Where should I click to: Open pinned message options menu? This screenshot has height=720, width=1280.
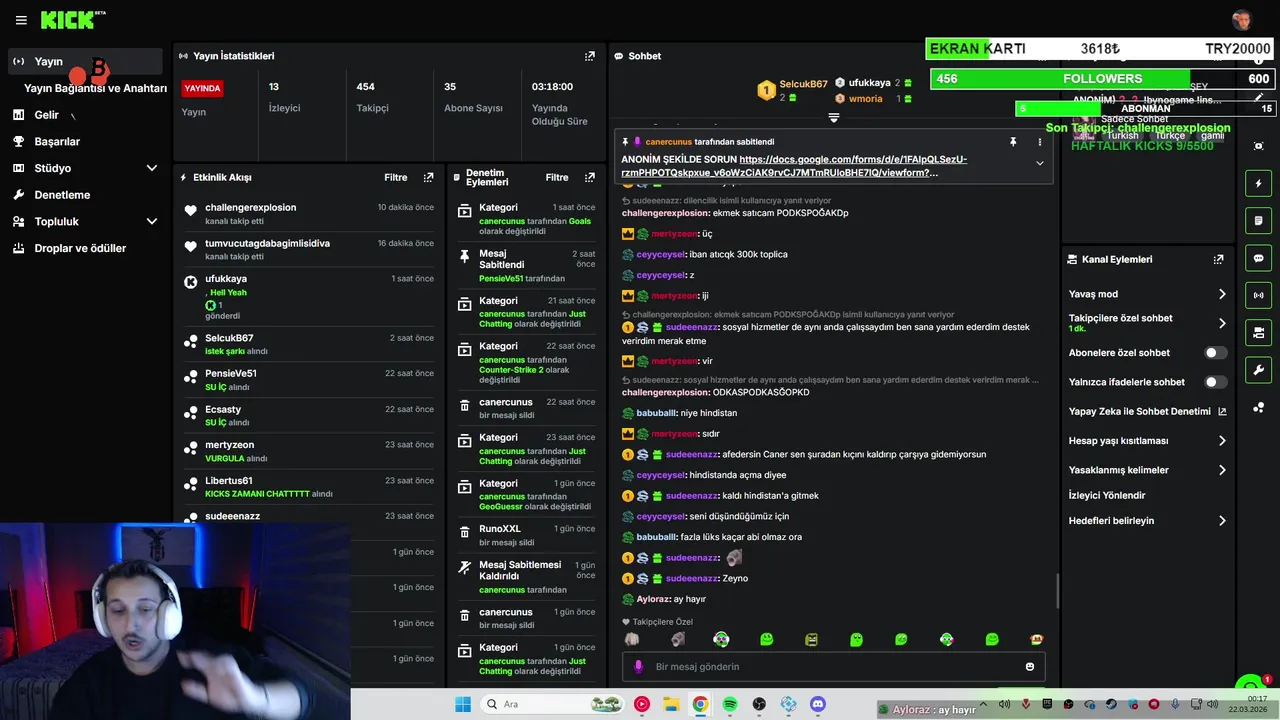coord(1039,142)
